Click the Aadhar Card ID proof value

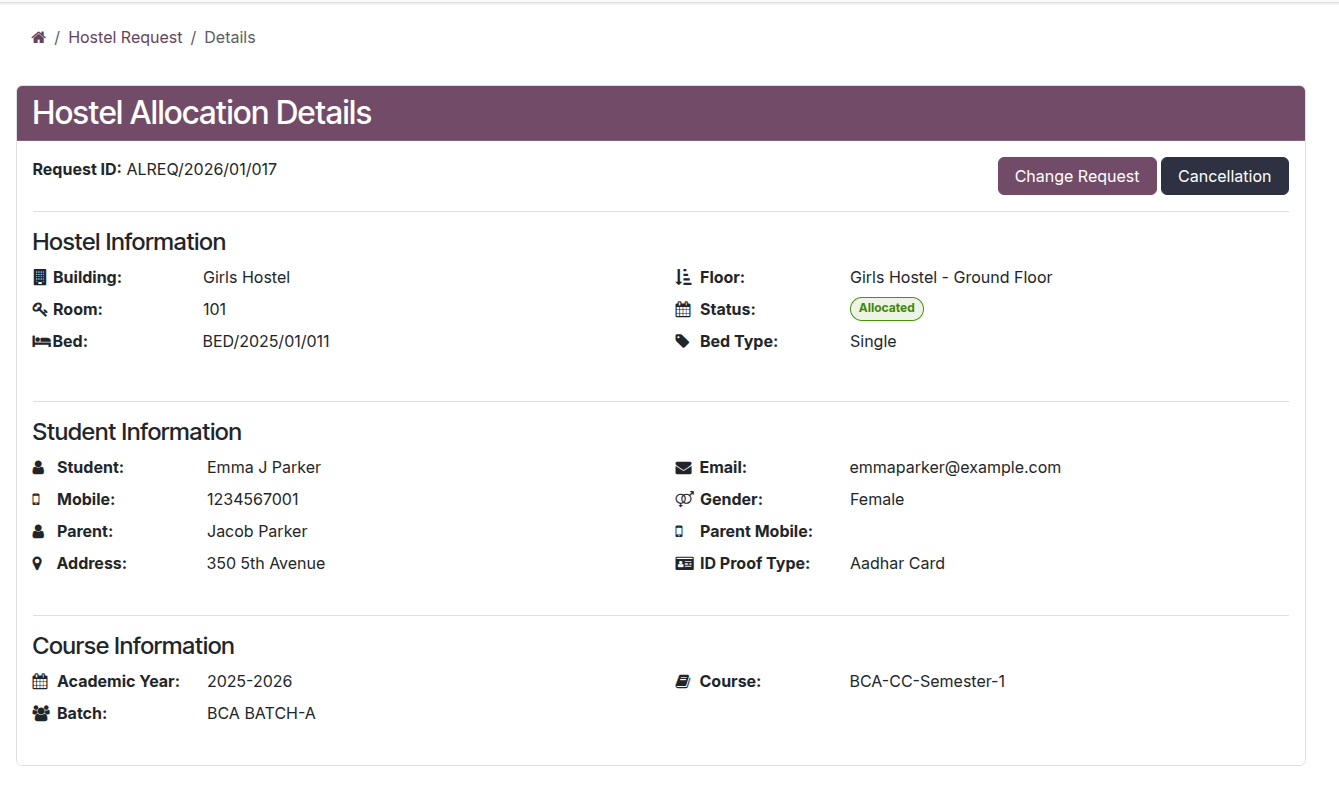(897, 564)
